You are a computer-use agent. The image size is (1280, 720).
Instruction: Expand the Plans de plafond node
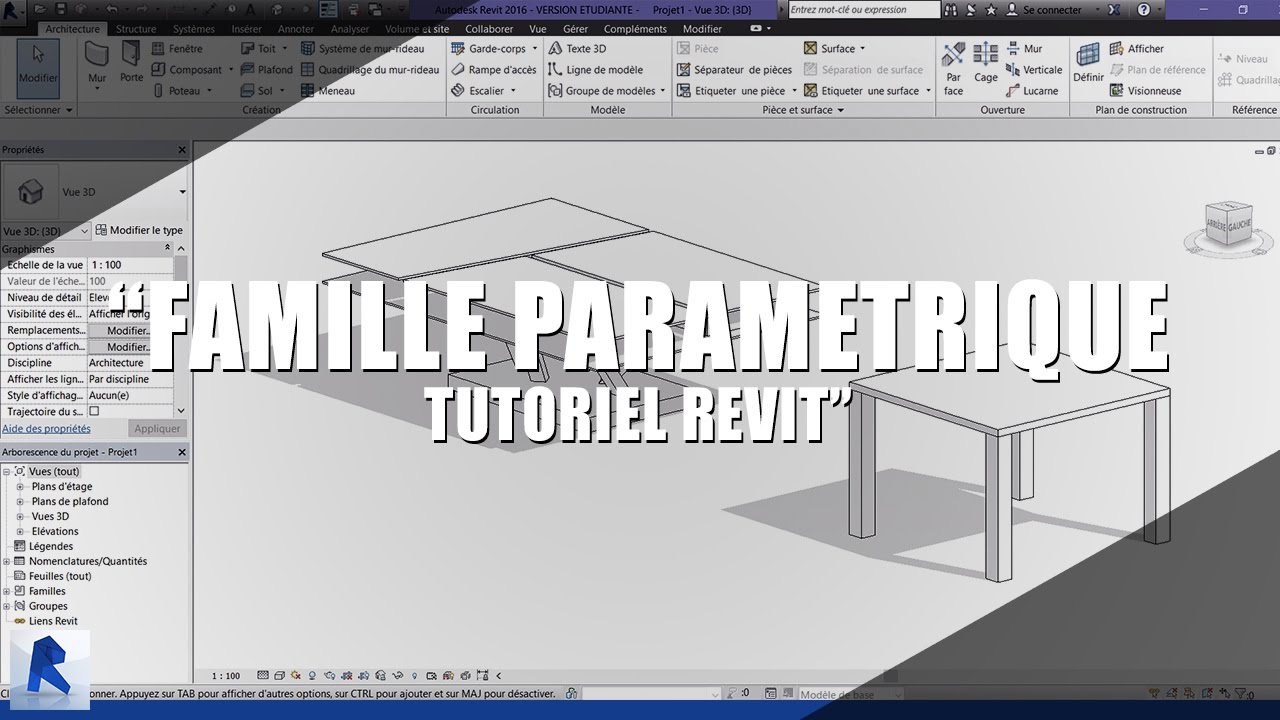click(x=20, y=502)
